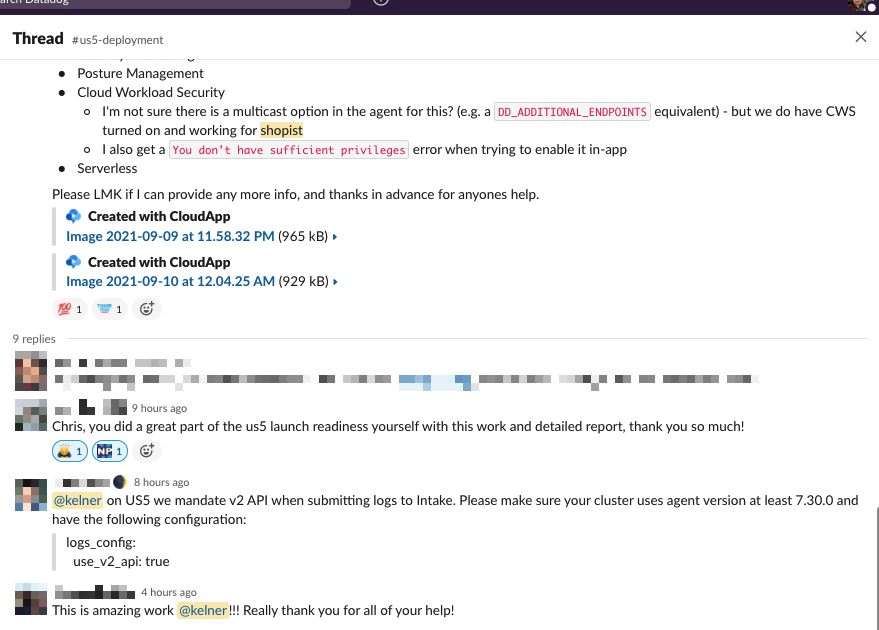Open the #us5-deployment channel name
Screen dimensions: 879x630
pos(117,40)
